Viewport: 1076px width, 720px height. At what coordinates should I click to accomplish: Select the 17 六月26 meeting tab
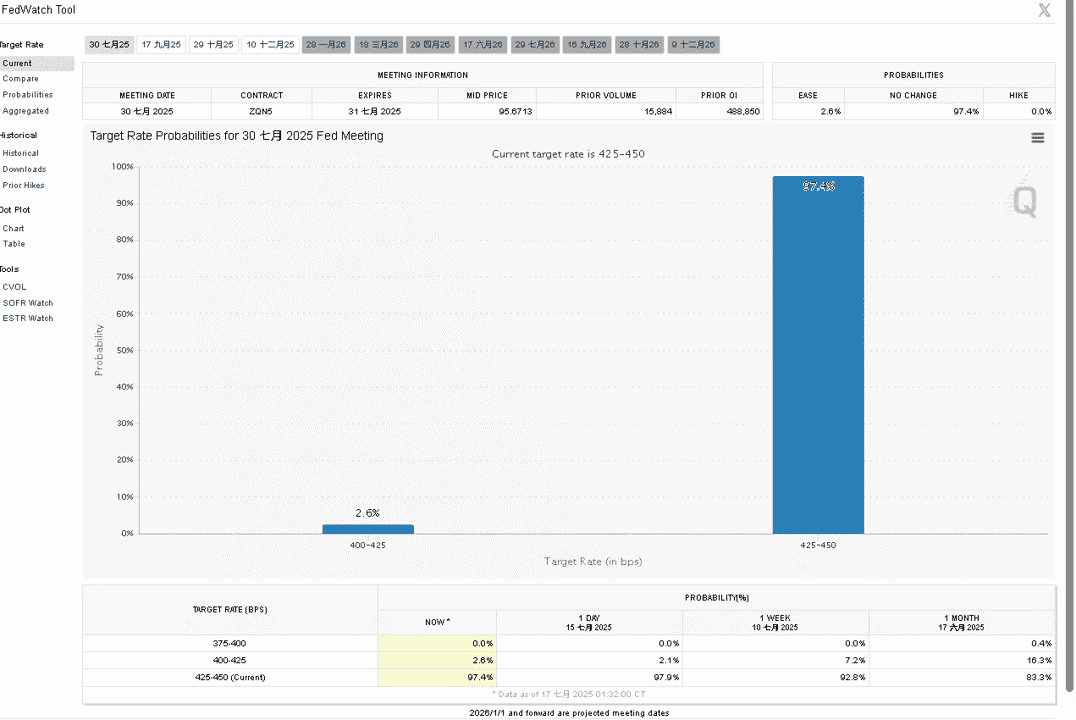tap(483, 45)
